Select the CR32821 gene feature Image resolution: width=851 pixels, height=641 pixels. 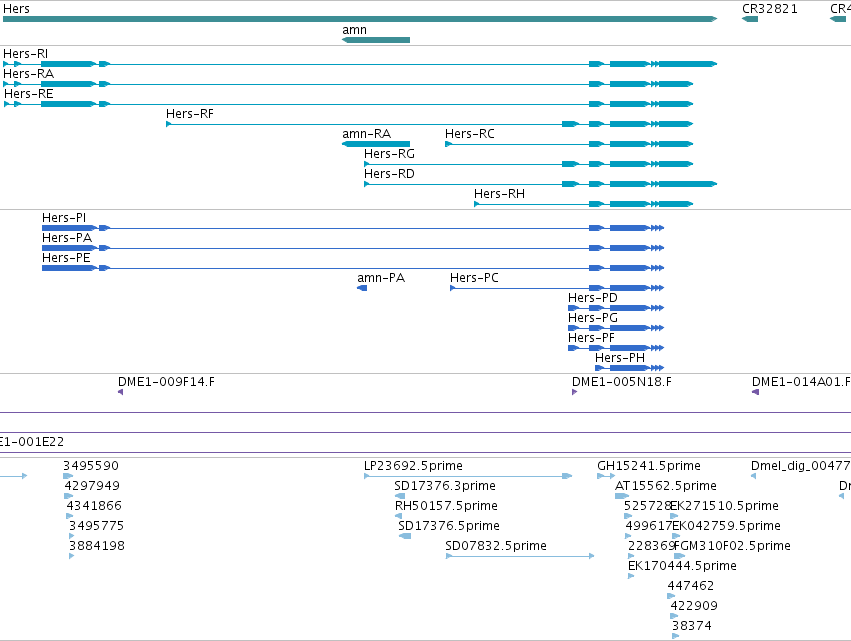750,19
